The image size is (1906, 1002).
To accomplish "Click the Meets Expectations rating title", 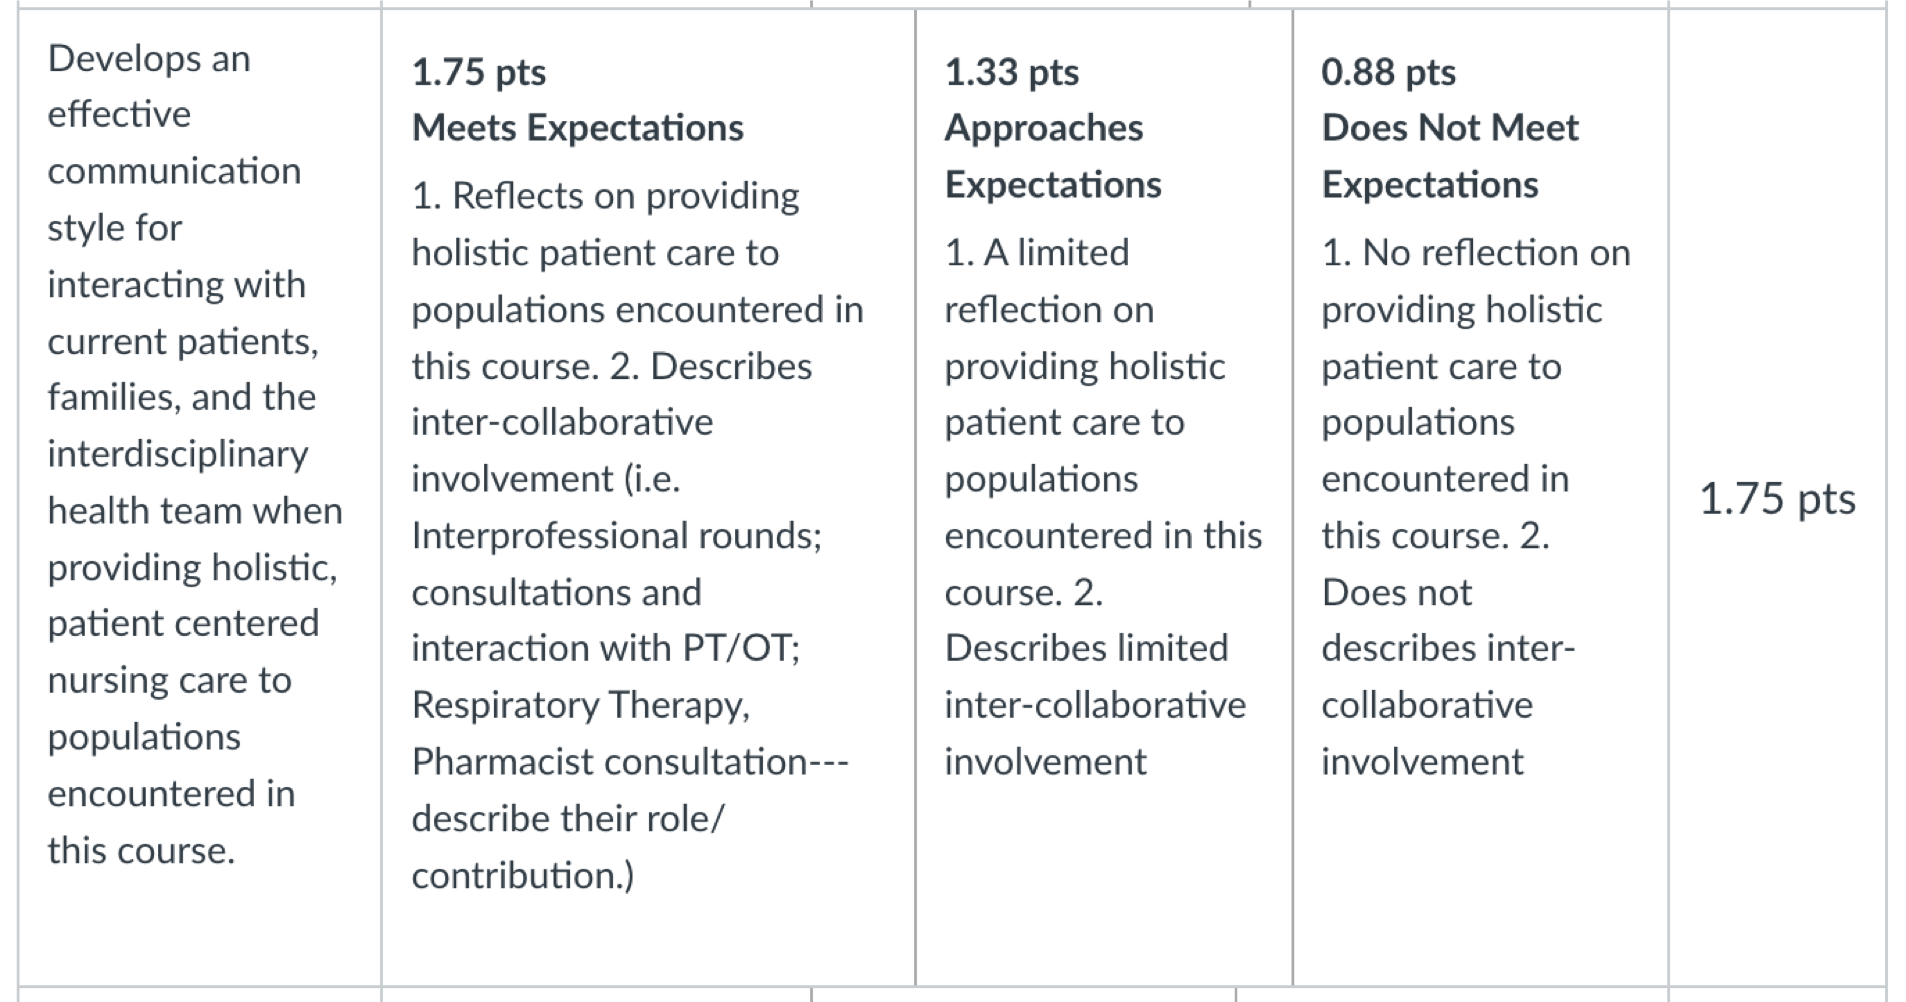I will pos(578,128).
